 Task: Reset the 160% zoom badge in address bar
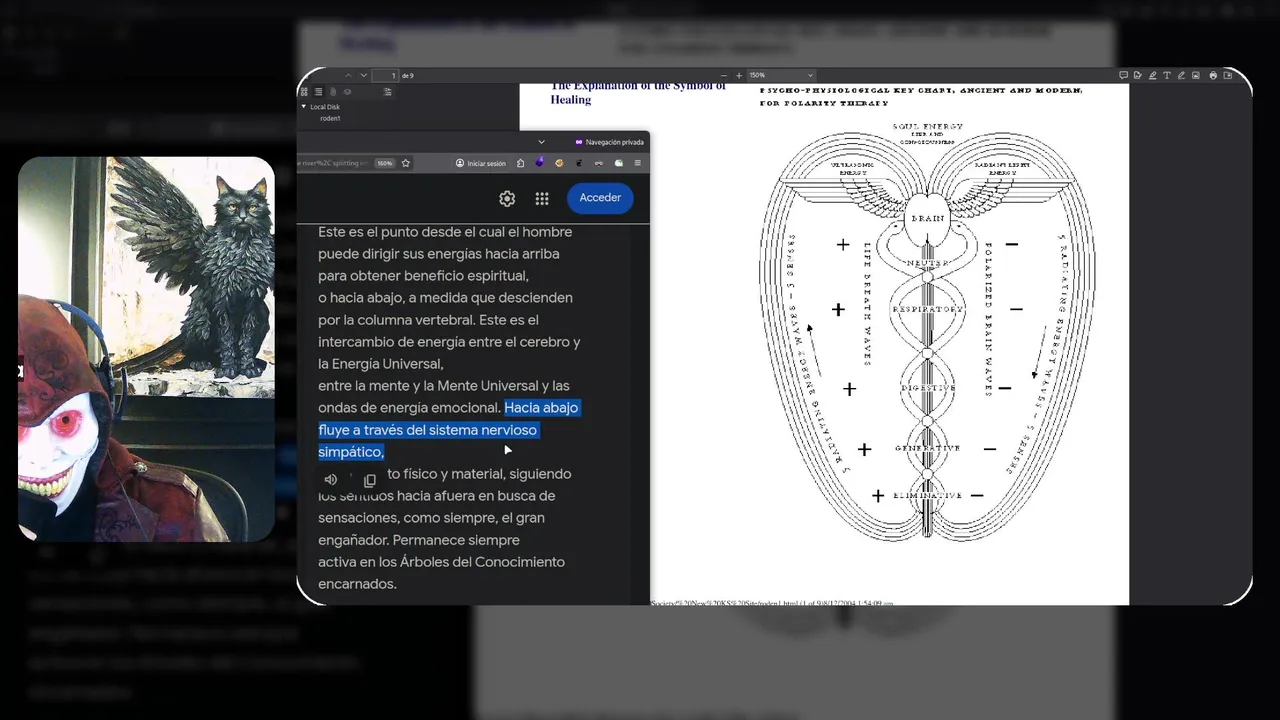coord(385,163)
